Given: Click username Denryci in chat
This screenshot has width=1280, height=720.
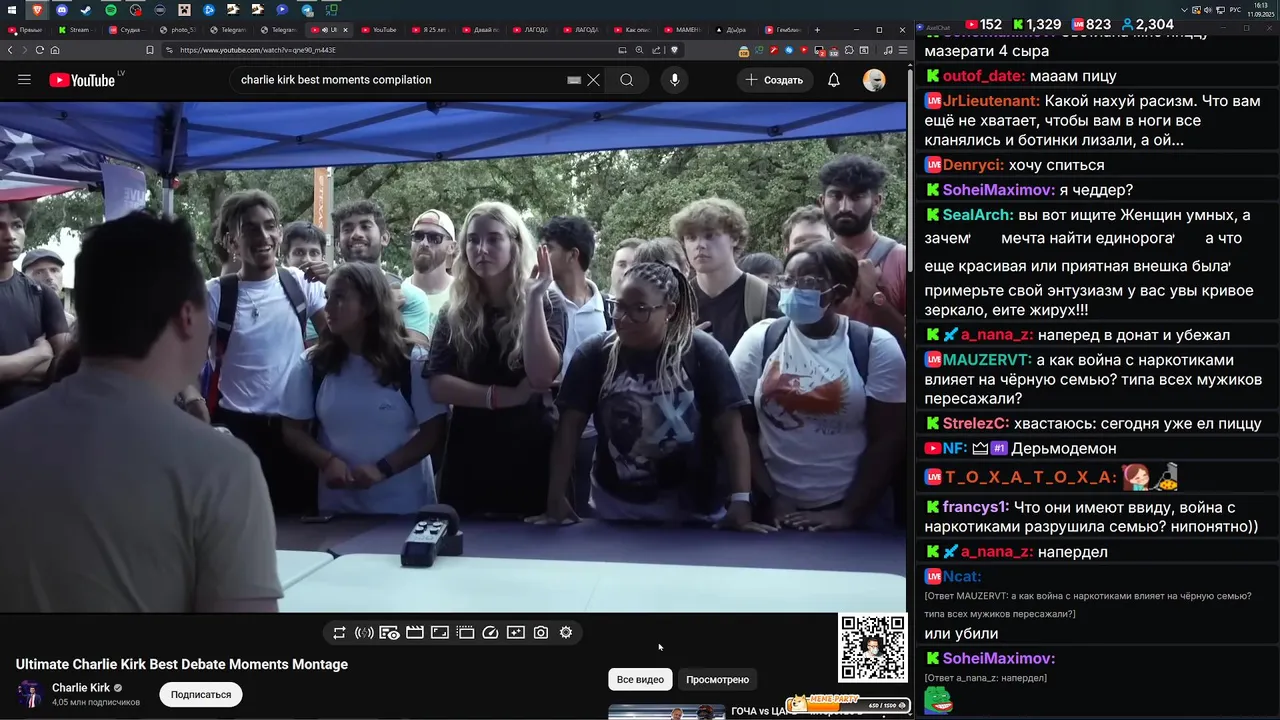Looking at the screenshot, I should coord(971,165).
